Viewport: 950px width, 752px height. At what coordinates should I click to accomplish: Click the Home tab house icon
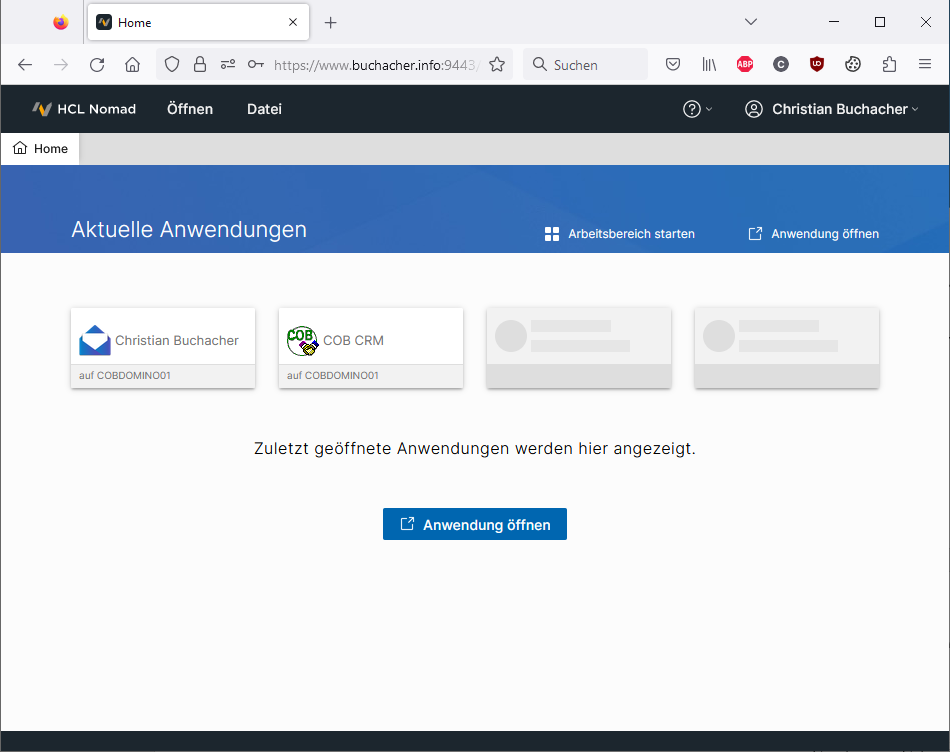[20, 148]
